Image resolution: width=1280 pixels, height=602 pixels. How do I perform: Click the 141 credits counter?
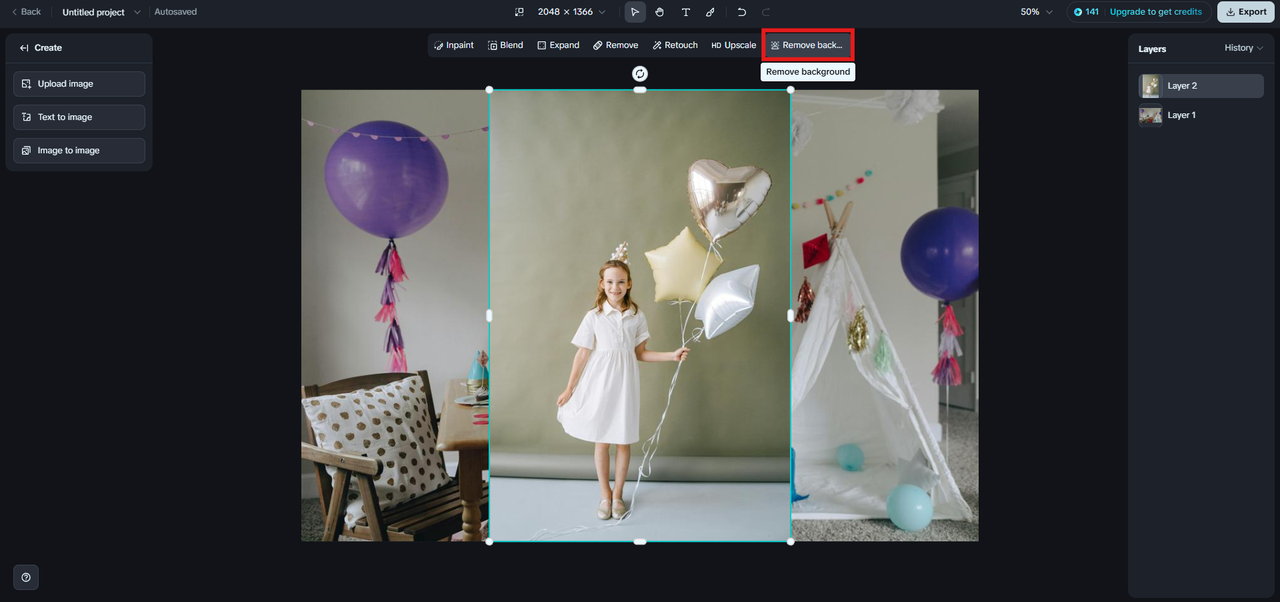[x=1087, y=12]
